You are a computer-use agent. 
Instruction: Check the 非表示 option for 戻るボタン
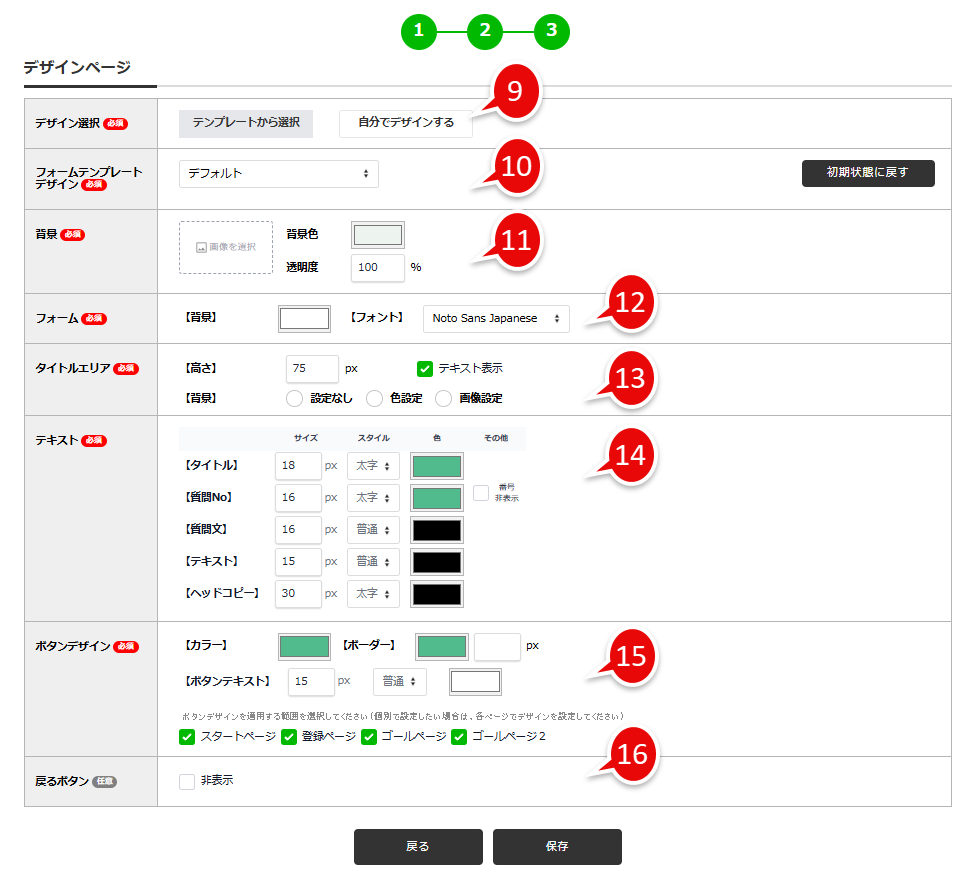[x=186, y=779]
